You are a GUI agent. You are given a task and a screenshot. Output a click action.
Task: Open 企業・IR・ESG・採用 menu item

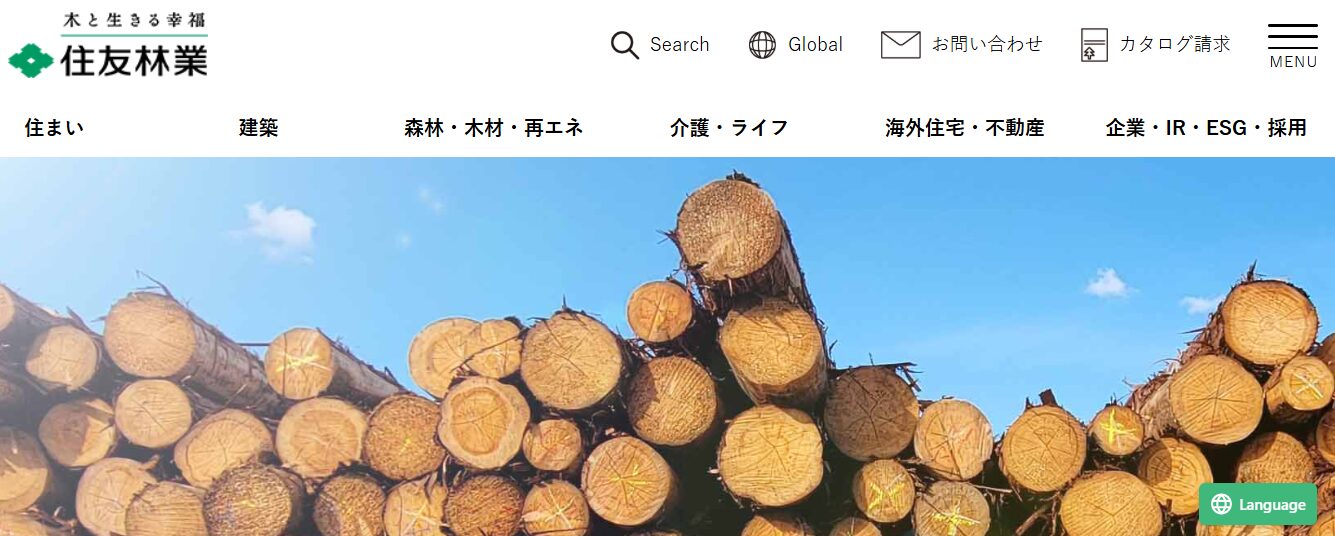1206,128
